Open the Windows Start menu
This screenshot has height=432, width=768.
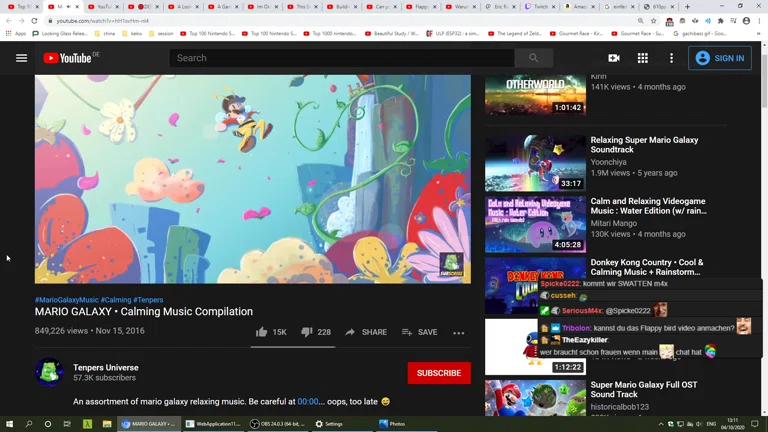pyautogui.click(x=9, y=424)
